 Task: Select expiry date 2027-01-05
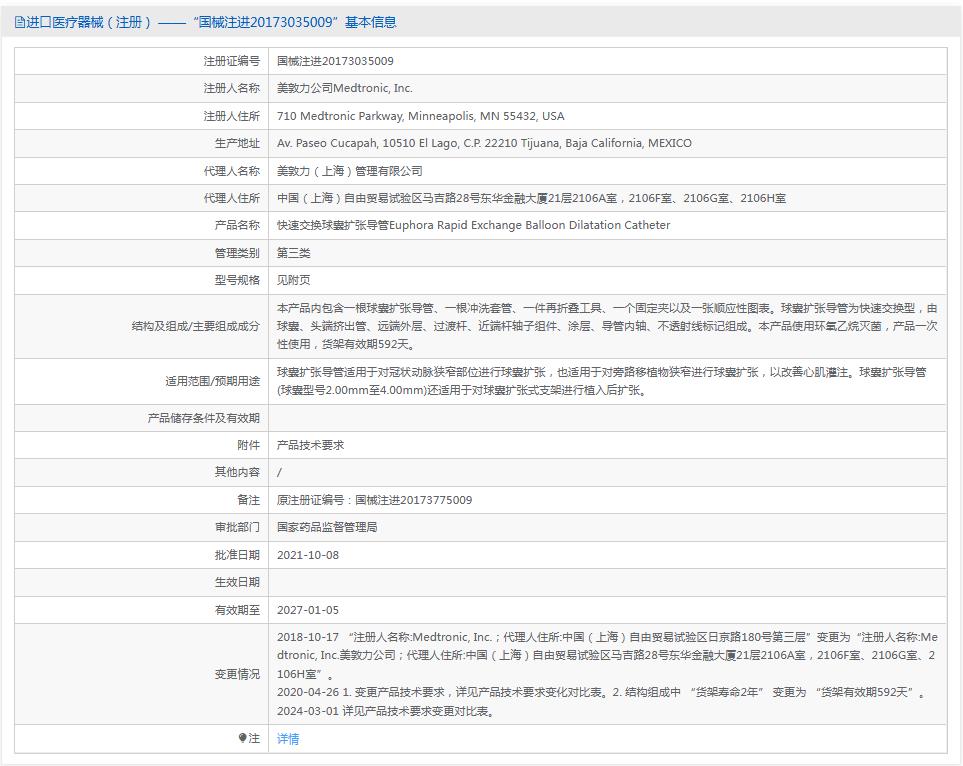coord(308,610)
